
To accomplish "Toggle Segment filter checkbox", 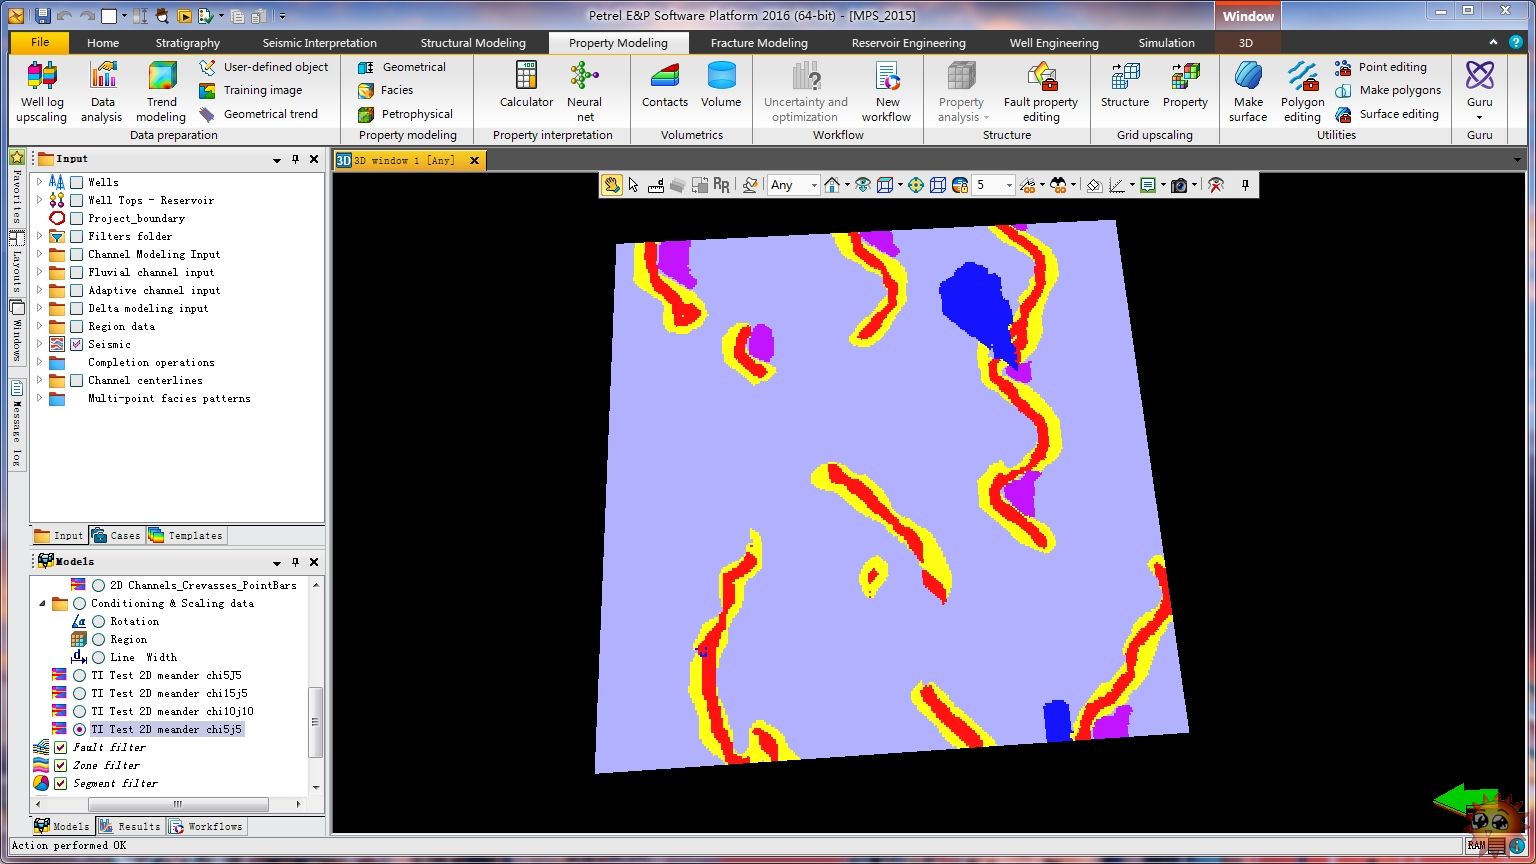I will pos(60,783).
